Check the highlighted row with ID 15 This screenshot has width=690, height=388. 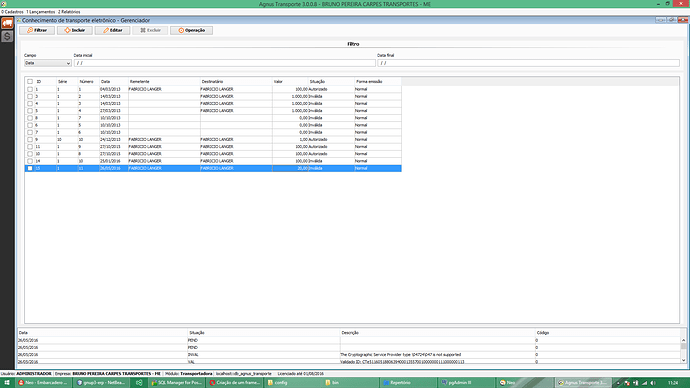(x=30, y=168)
